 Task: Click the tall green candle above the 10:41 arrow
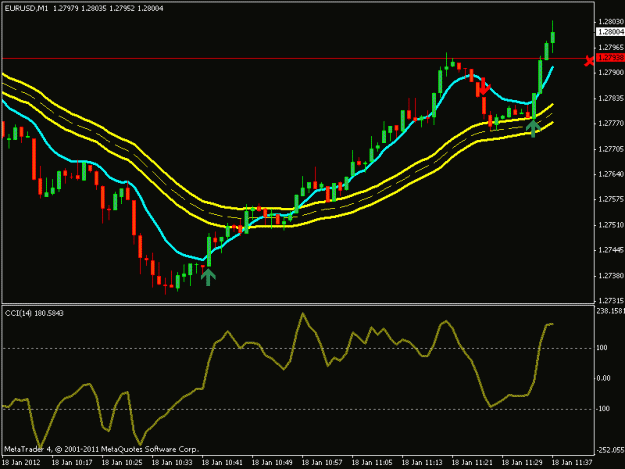coord(209,251)
